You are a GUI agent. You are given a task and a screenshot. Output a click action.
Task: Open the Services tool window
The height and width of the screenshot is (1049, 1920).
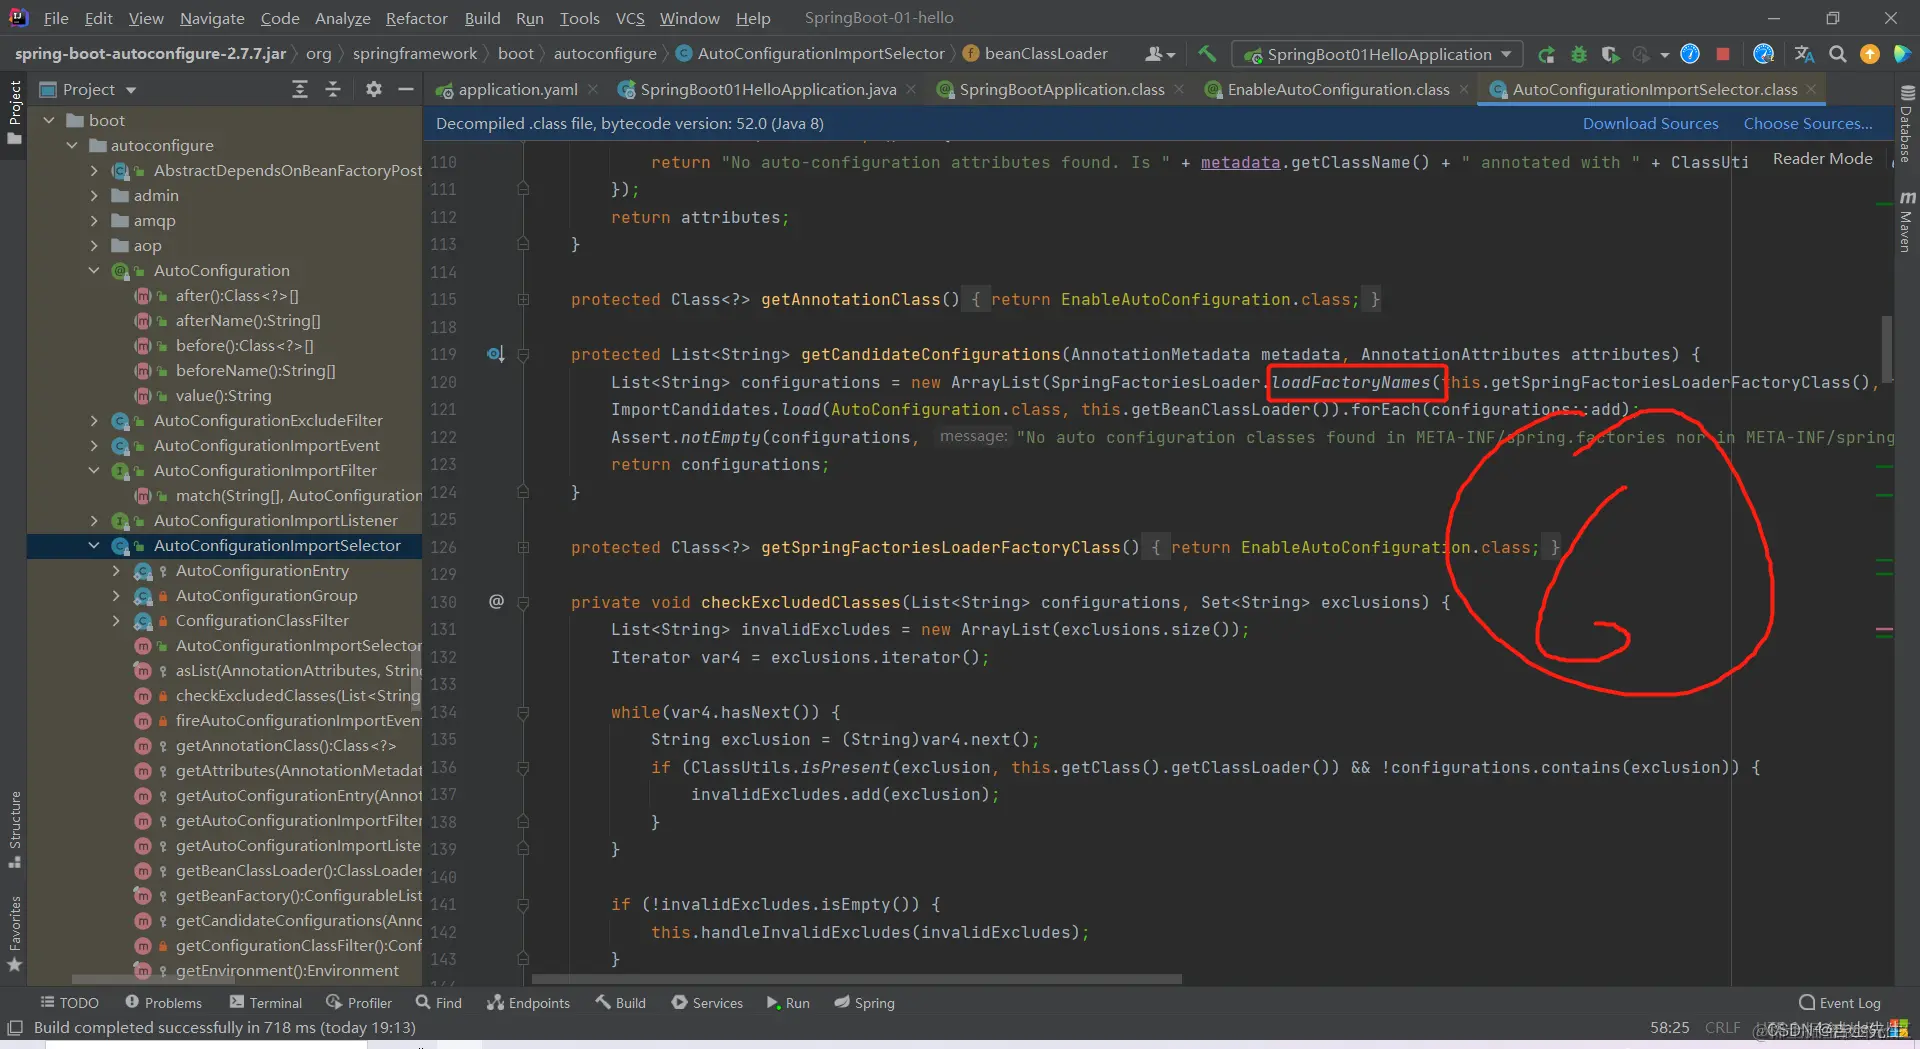[707, 1002]
